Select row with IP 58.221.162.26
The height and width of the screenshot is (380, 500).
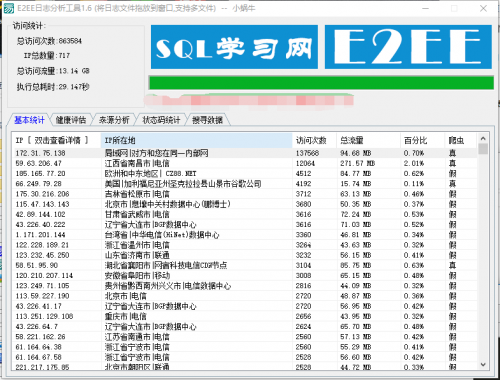tap(245, 337)
